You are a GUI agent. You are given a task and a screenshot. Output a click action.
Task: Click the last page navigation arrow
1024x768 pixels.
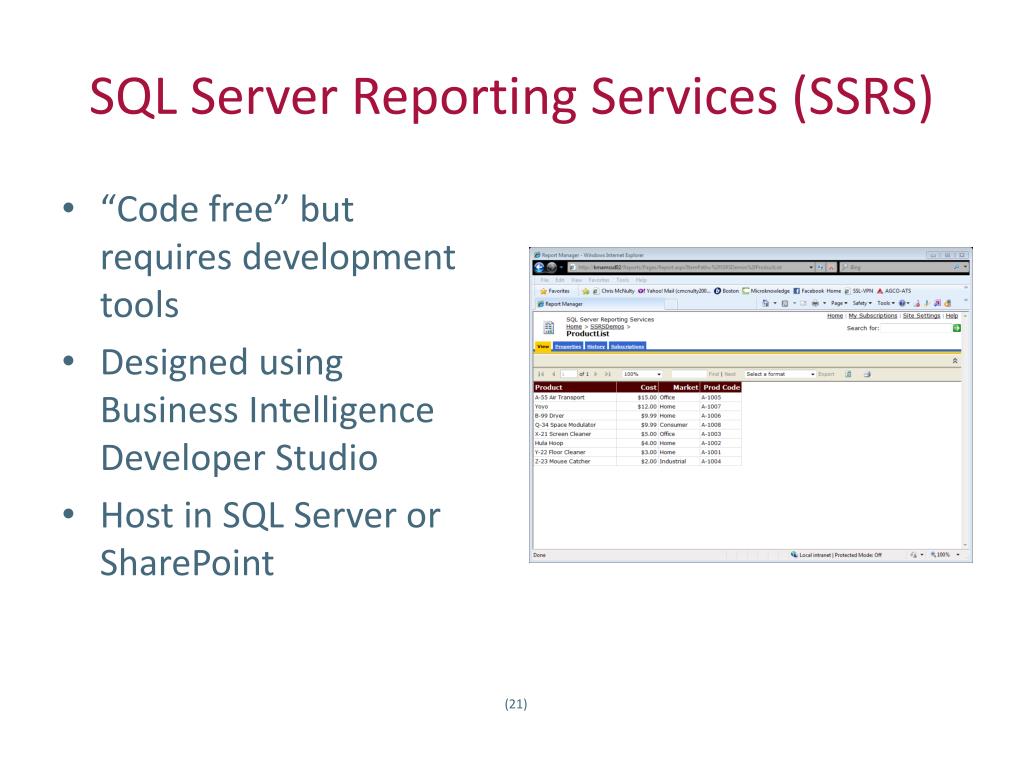tap(607, 374)
